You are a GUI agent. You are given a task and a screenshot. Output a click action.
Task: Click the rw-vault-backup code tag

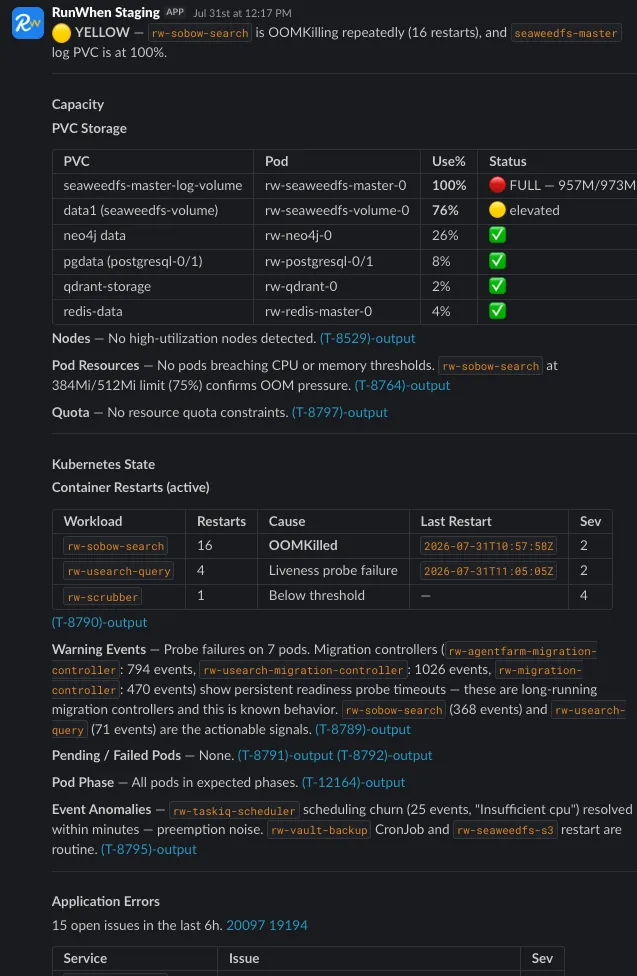pos(319,831)
